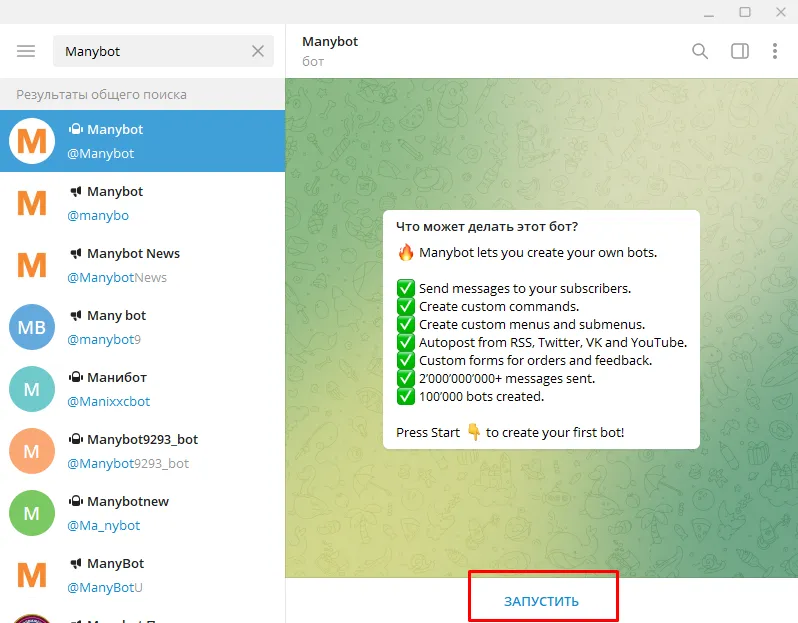Select the @Manybot bot search result
The image size is (798, 623).
pyautogui.click(x=142, y=141)
